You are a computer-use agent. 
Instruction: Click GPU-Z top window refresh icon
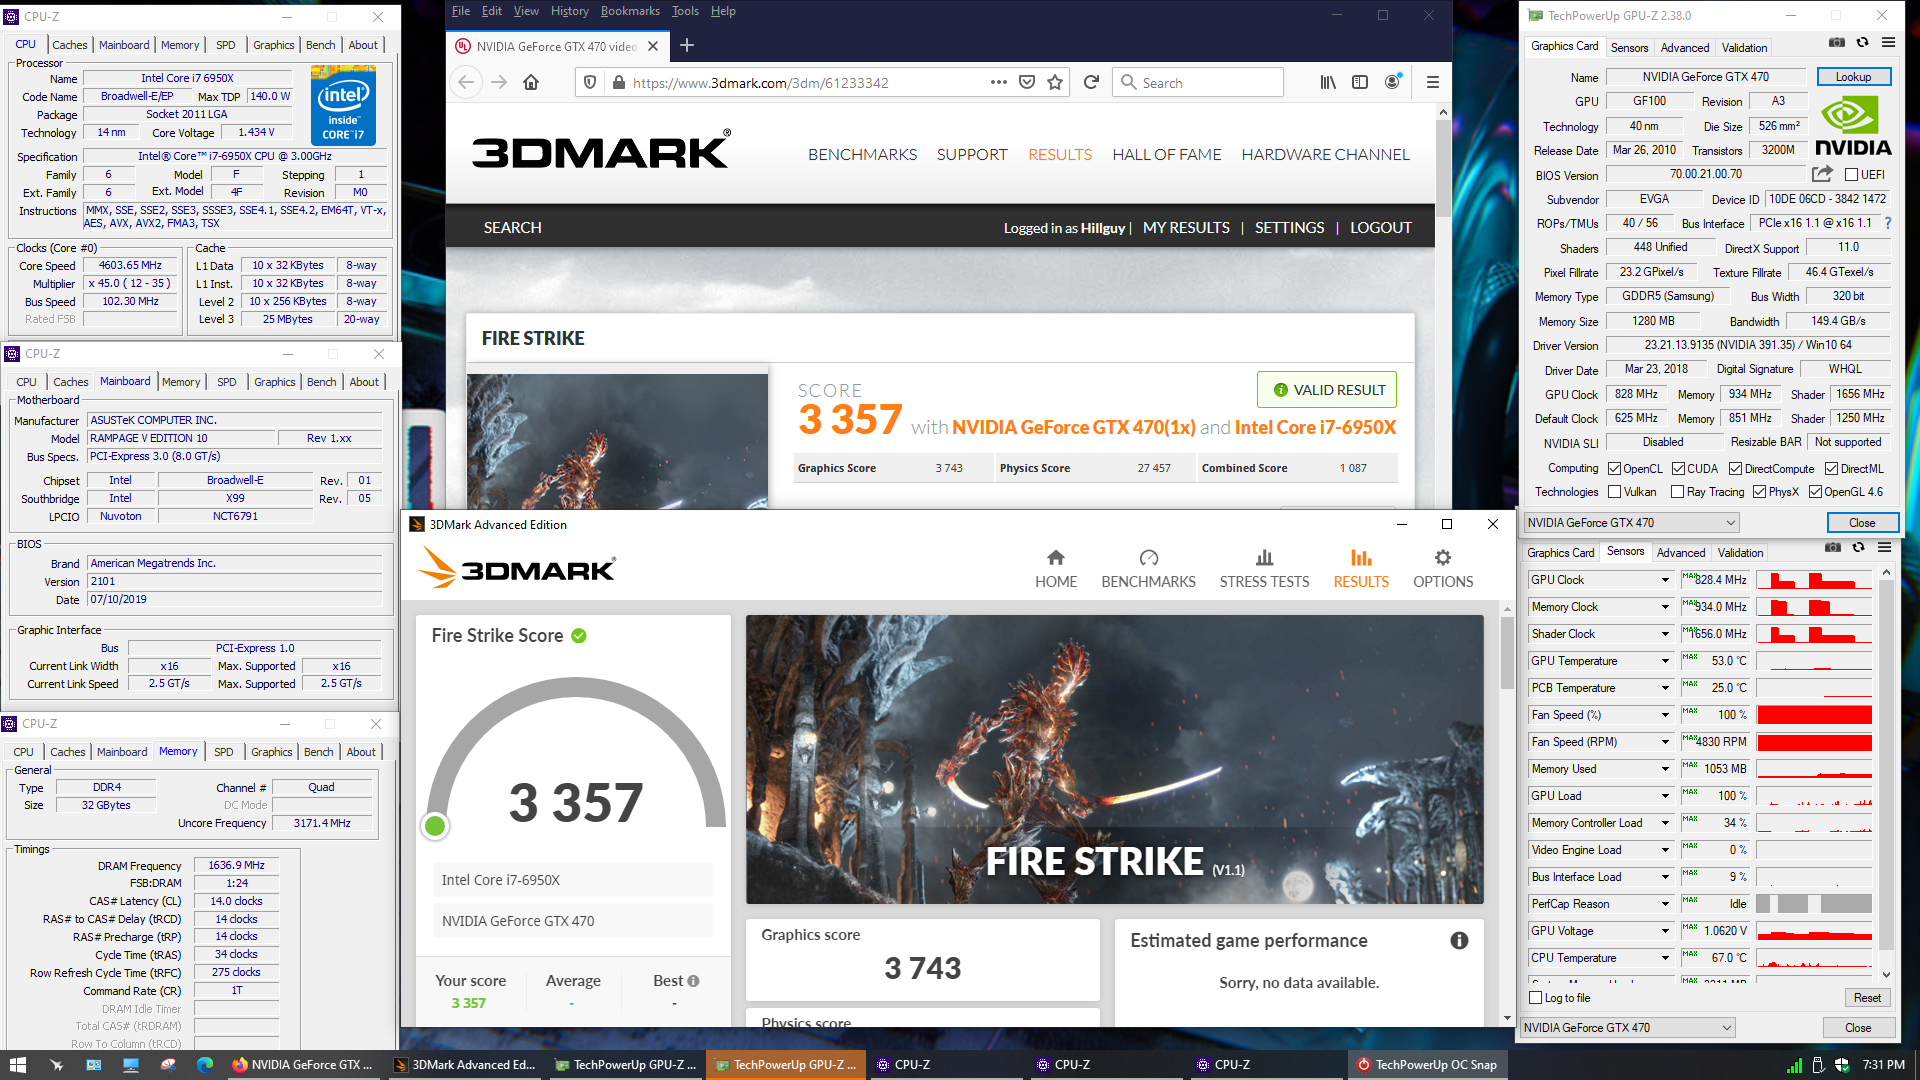[1862, 42]
